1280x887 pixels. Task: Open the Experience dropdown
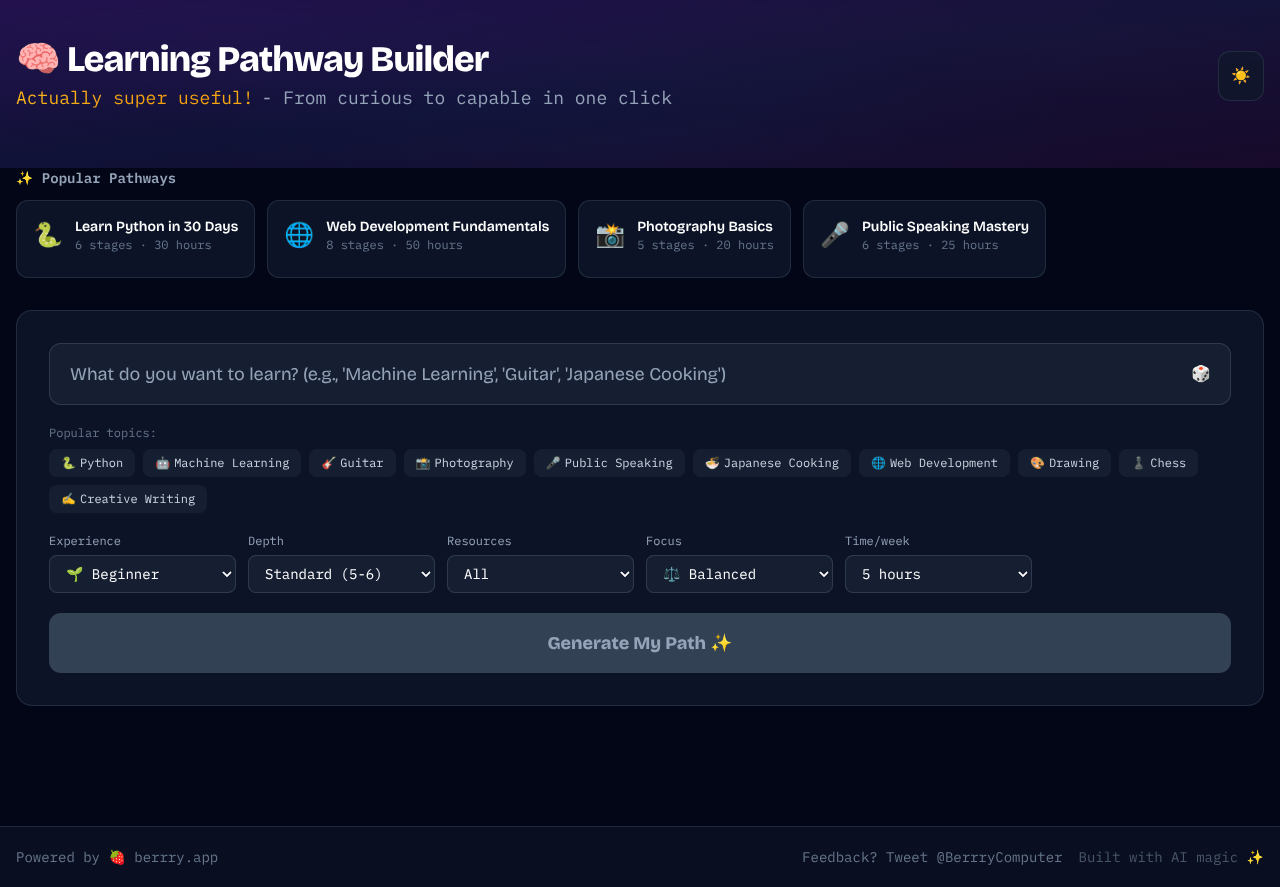(142, 574)
